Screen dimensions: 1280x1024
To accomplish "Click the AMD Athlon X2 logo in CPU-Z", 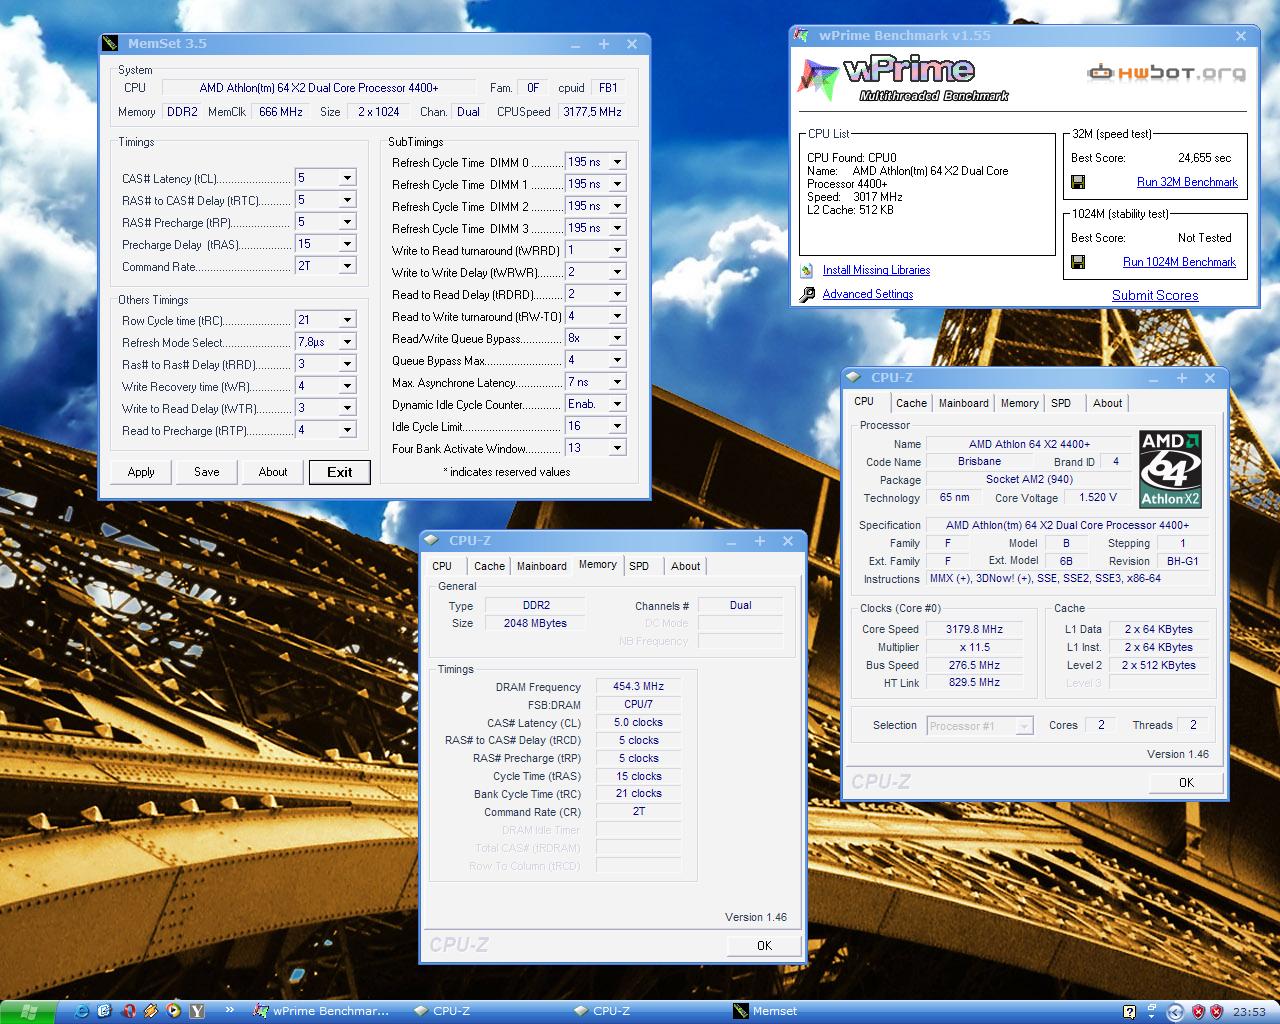I will click(1170, 469).
